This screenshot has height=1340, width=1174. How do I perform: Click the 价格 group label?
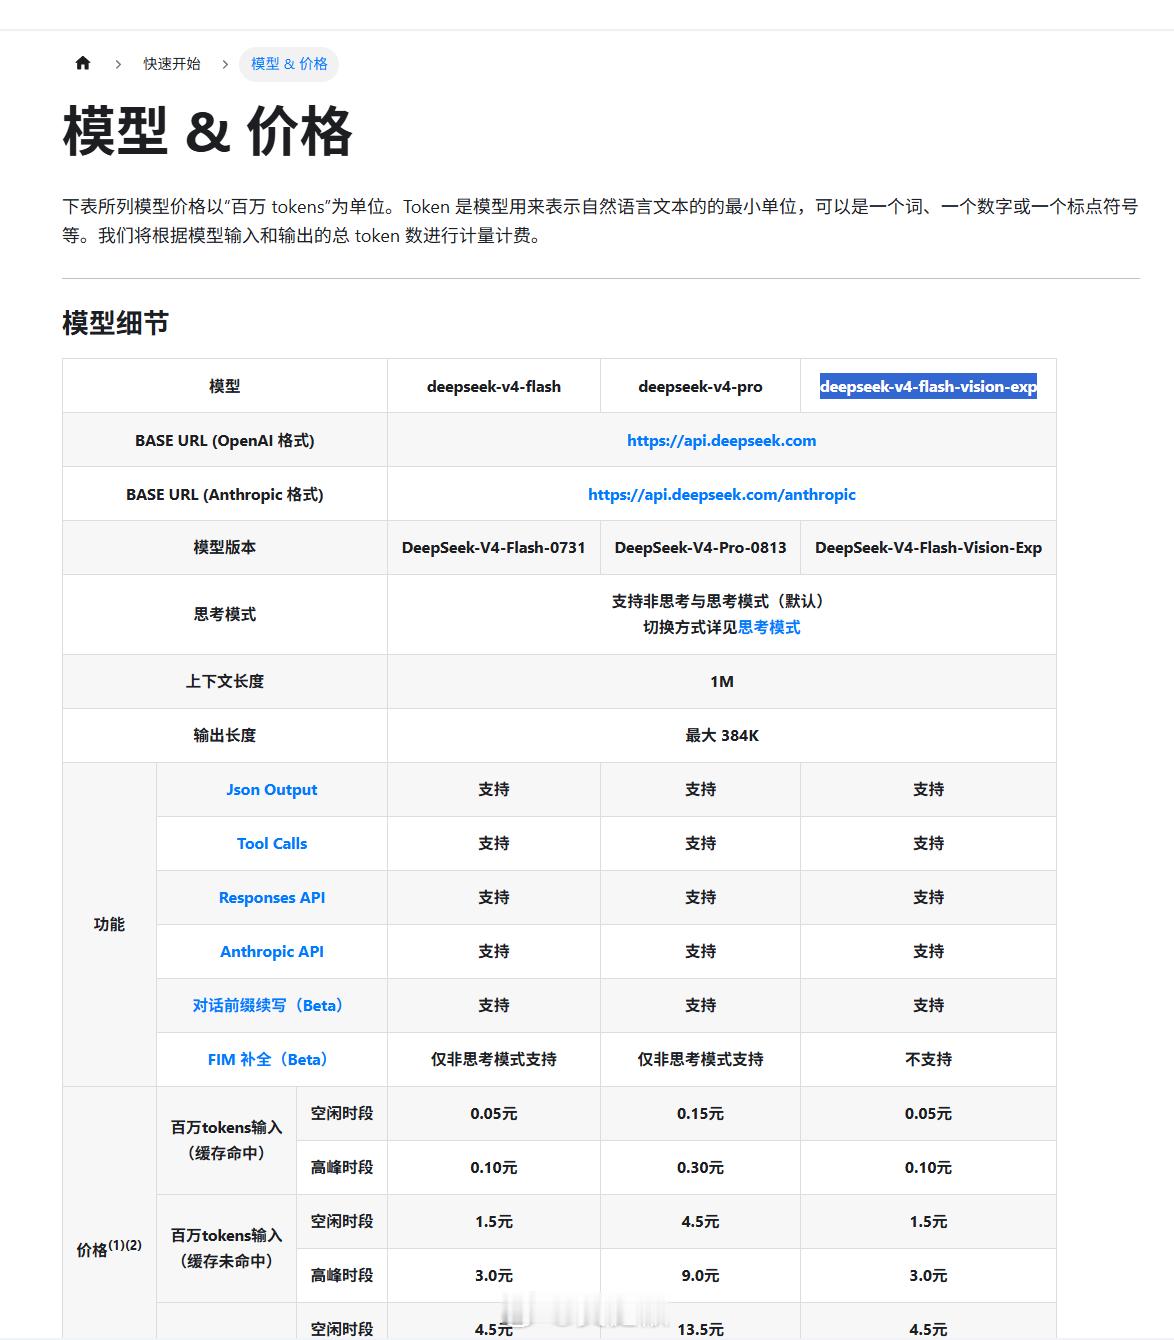[x=109, y=1248]
